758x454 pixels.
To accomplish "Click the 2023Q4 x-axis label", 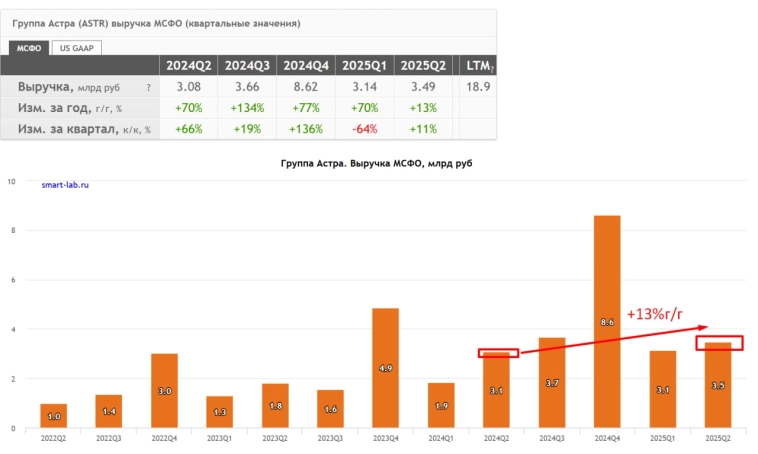I will pyautogui.click(x=386, y=438).
